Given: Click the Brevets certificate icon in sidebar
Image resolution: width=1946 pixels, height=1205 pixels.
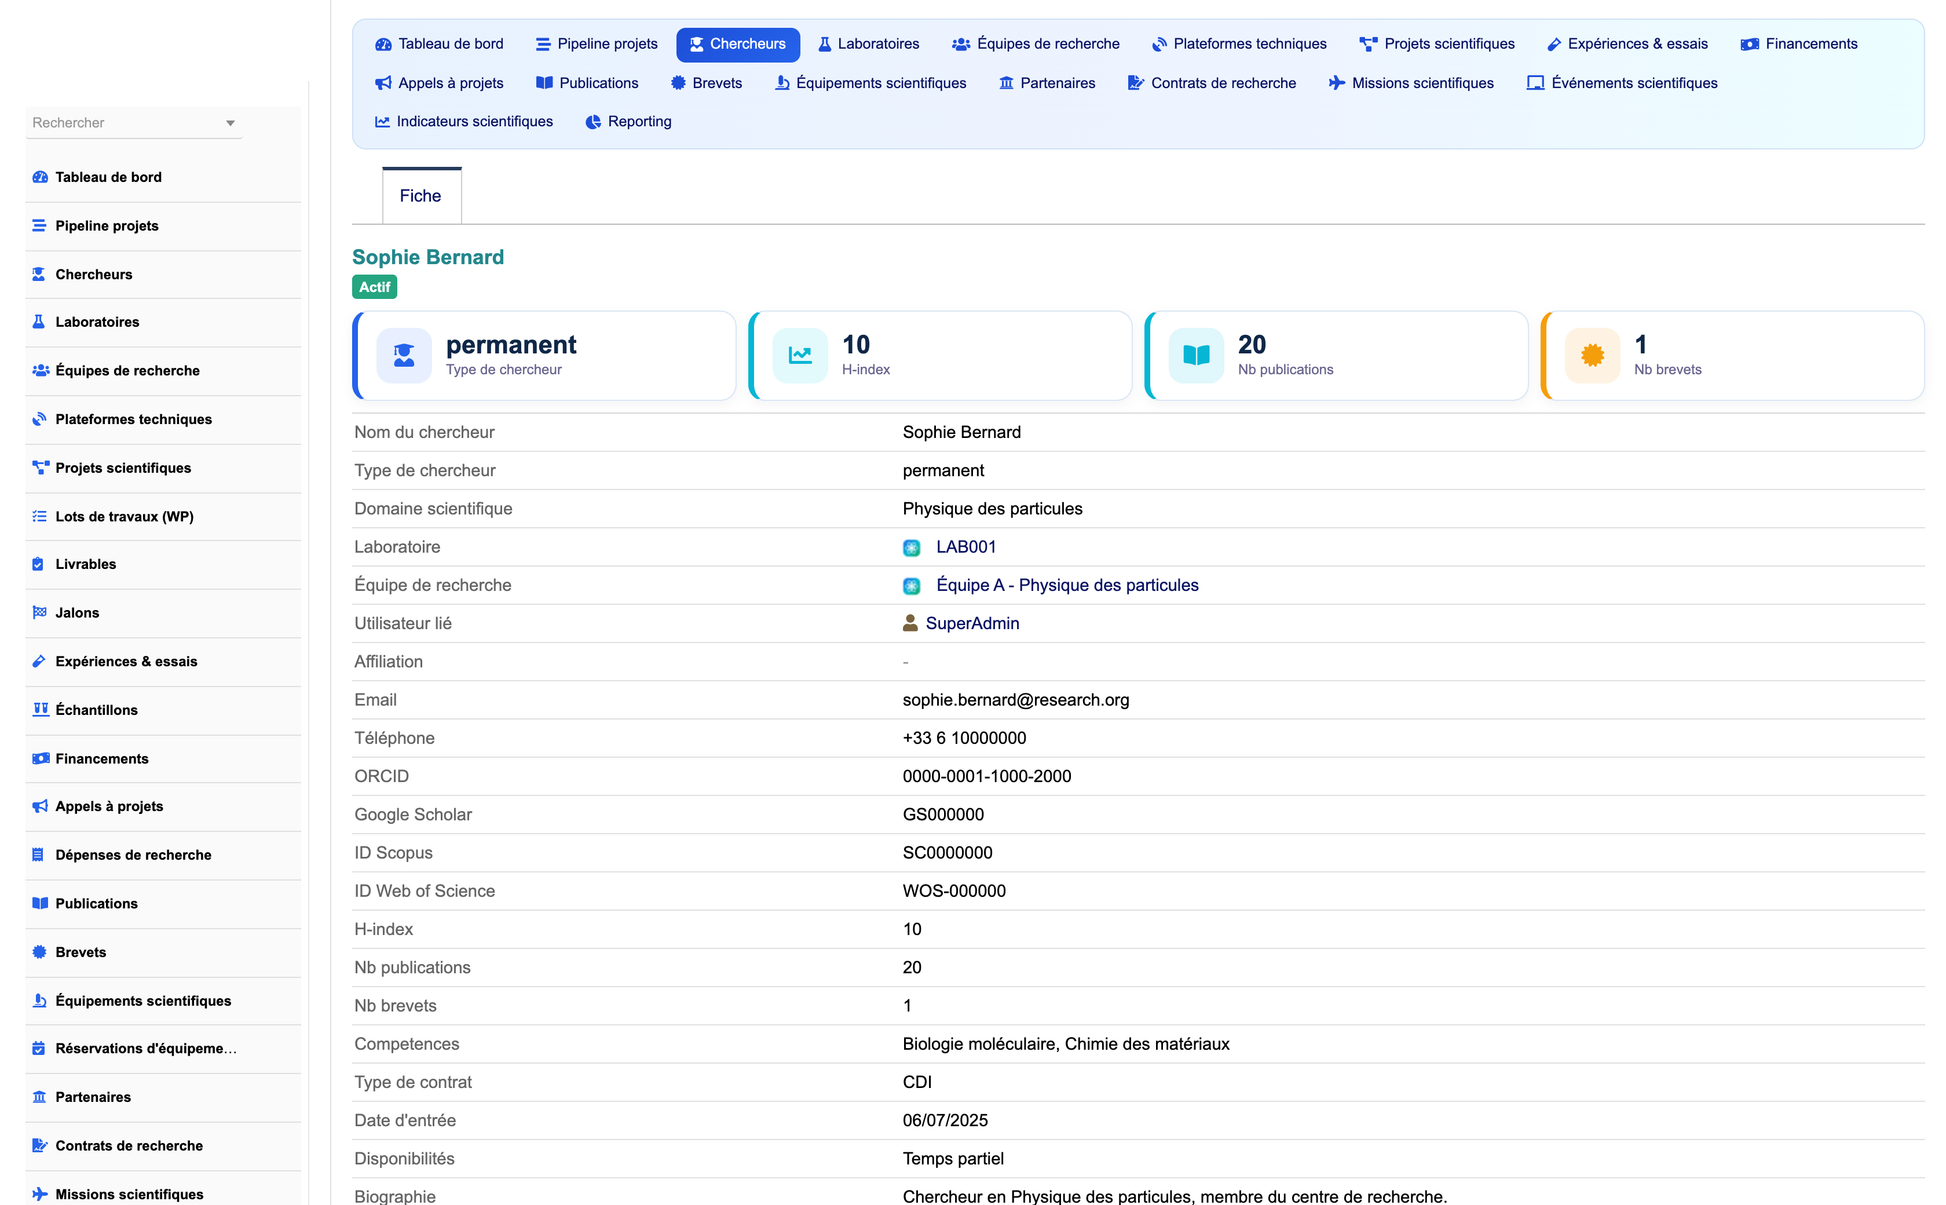Looking at the screenshot, I should tap(40, 952).
